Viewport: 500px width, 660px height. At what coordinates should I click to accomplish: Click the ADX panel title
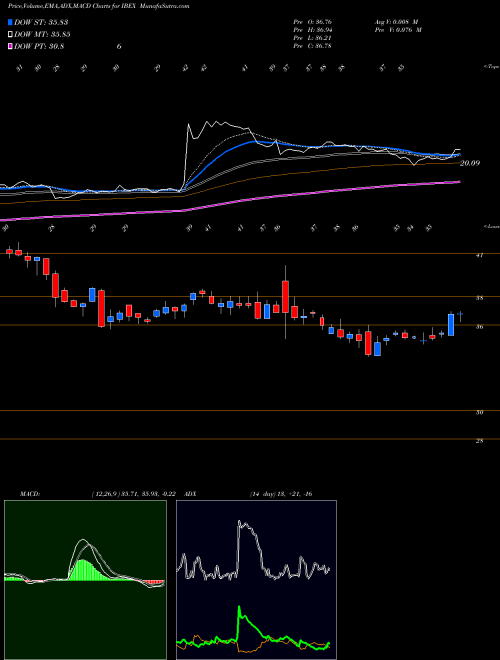point(190,493)
